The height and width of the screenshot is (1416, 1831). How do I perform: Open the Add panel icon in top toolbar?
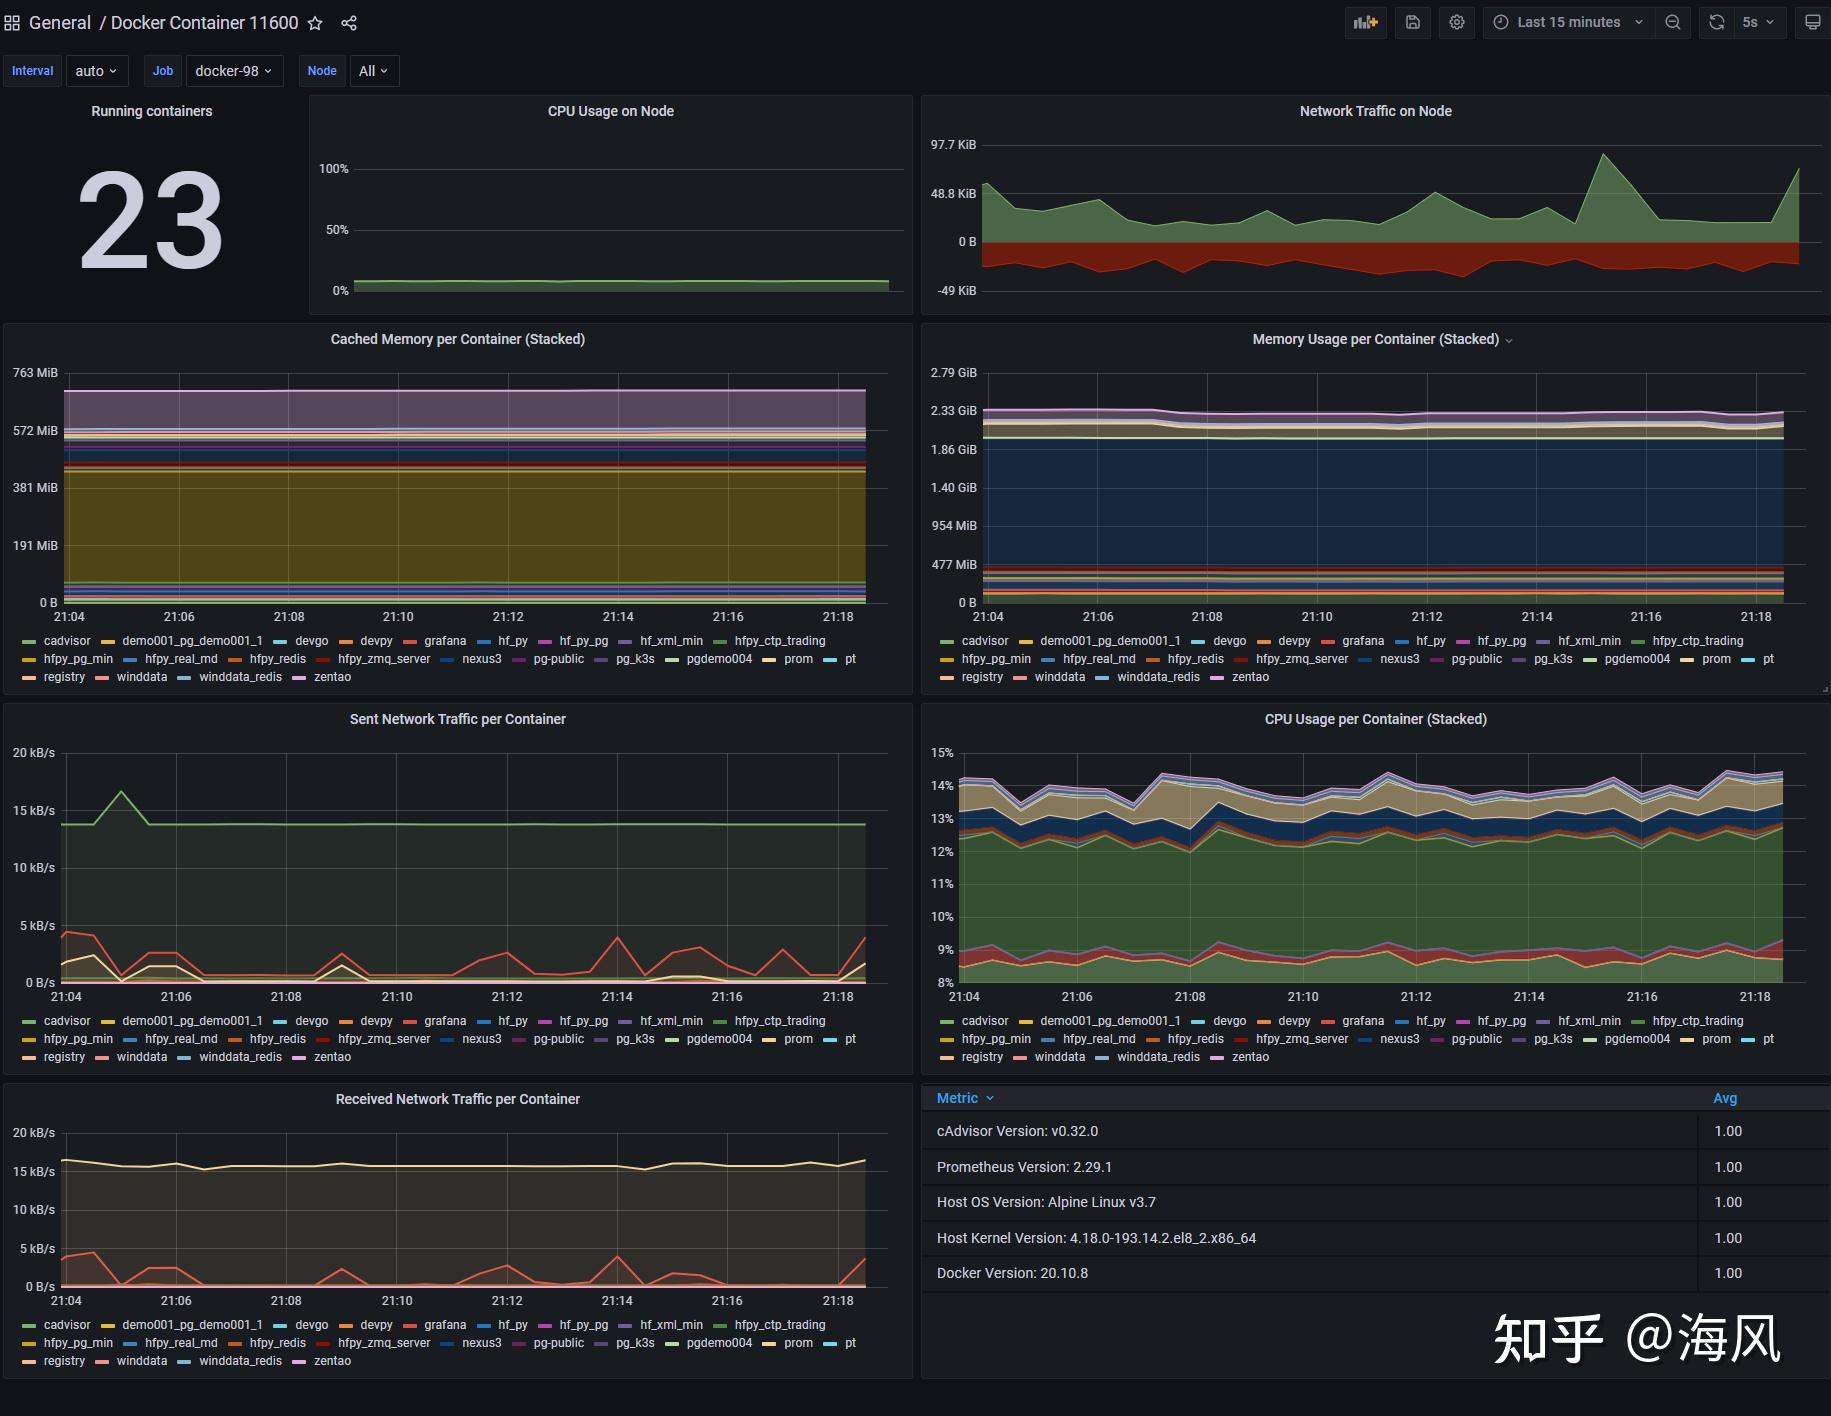point(1366,22)
